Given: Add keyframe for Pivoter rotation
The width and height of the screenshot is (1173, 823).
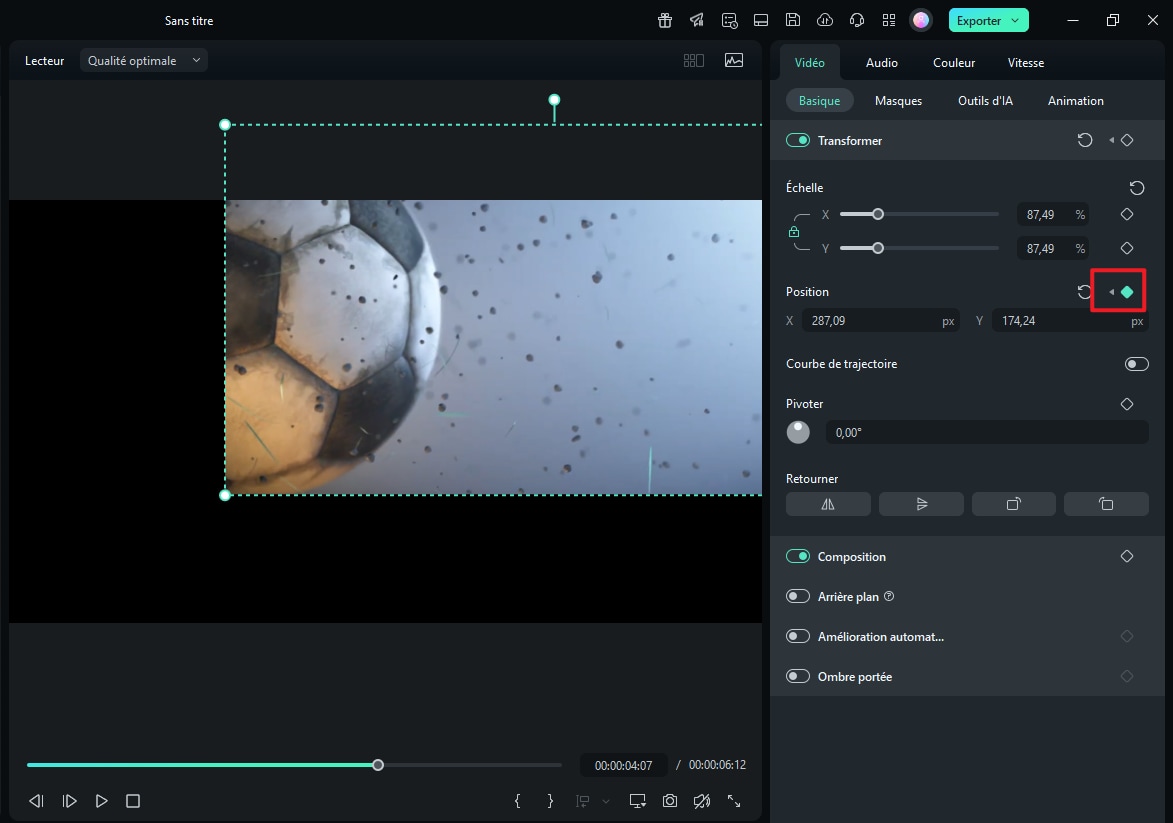Looking at the screenshot, I should point(1127,404).
